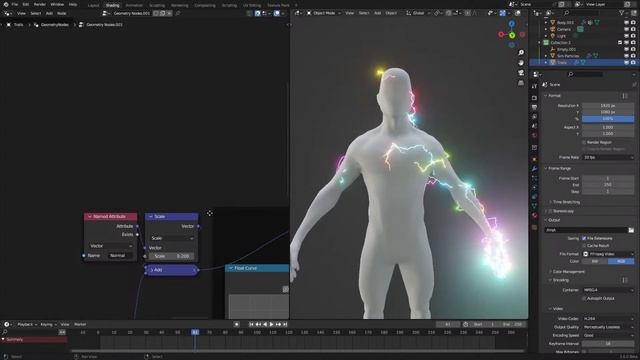Image resolution: width=640 pixels, height=360 pixels.
Task: Open the Material properties tab icon
Action: (534, 215)
